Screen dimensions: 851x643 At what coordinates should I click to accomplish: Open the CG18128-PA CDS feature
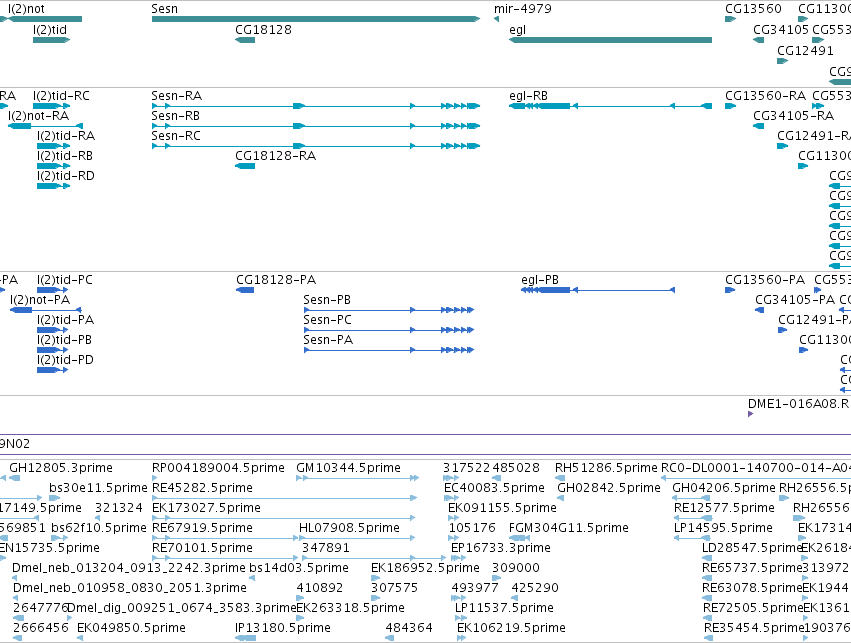pos(245,290)
